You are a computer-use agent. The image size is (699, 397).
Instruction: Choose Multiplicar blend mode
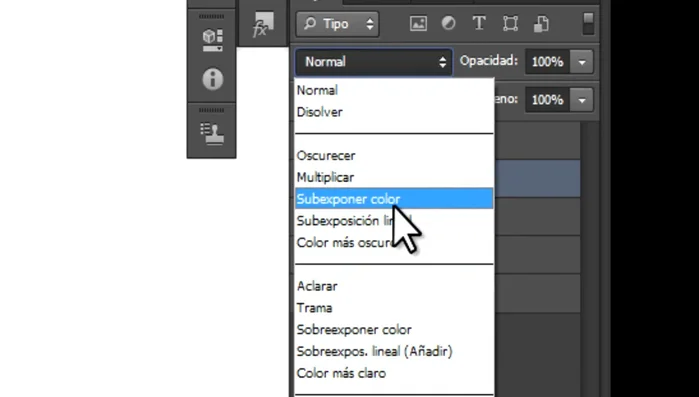[394, 178]
